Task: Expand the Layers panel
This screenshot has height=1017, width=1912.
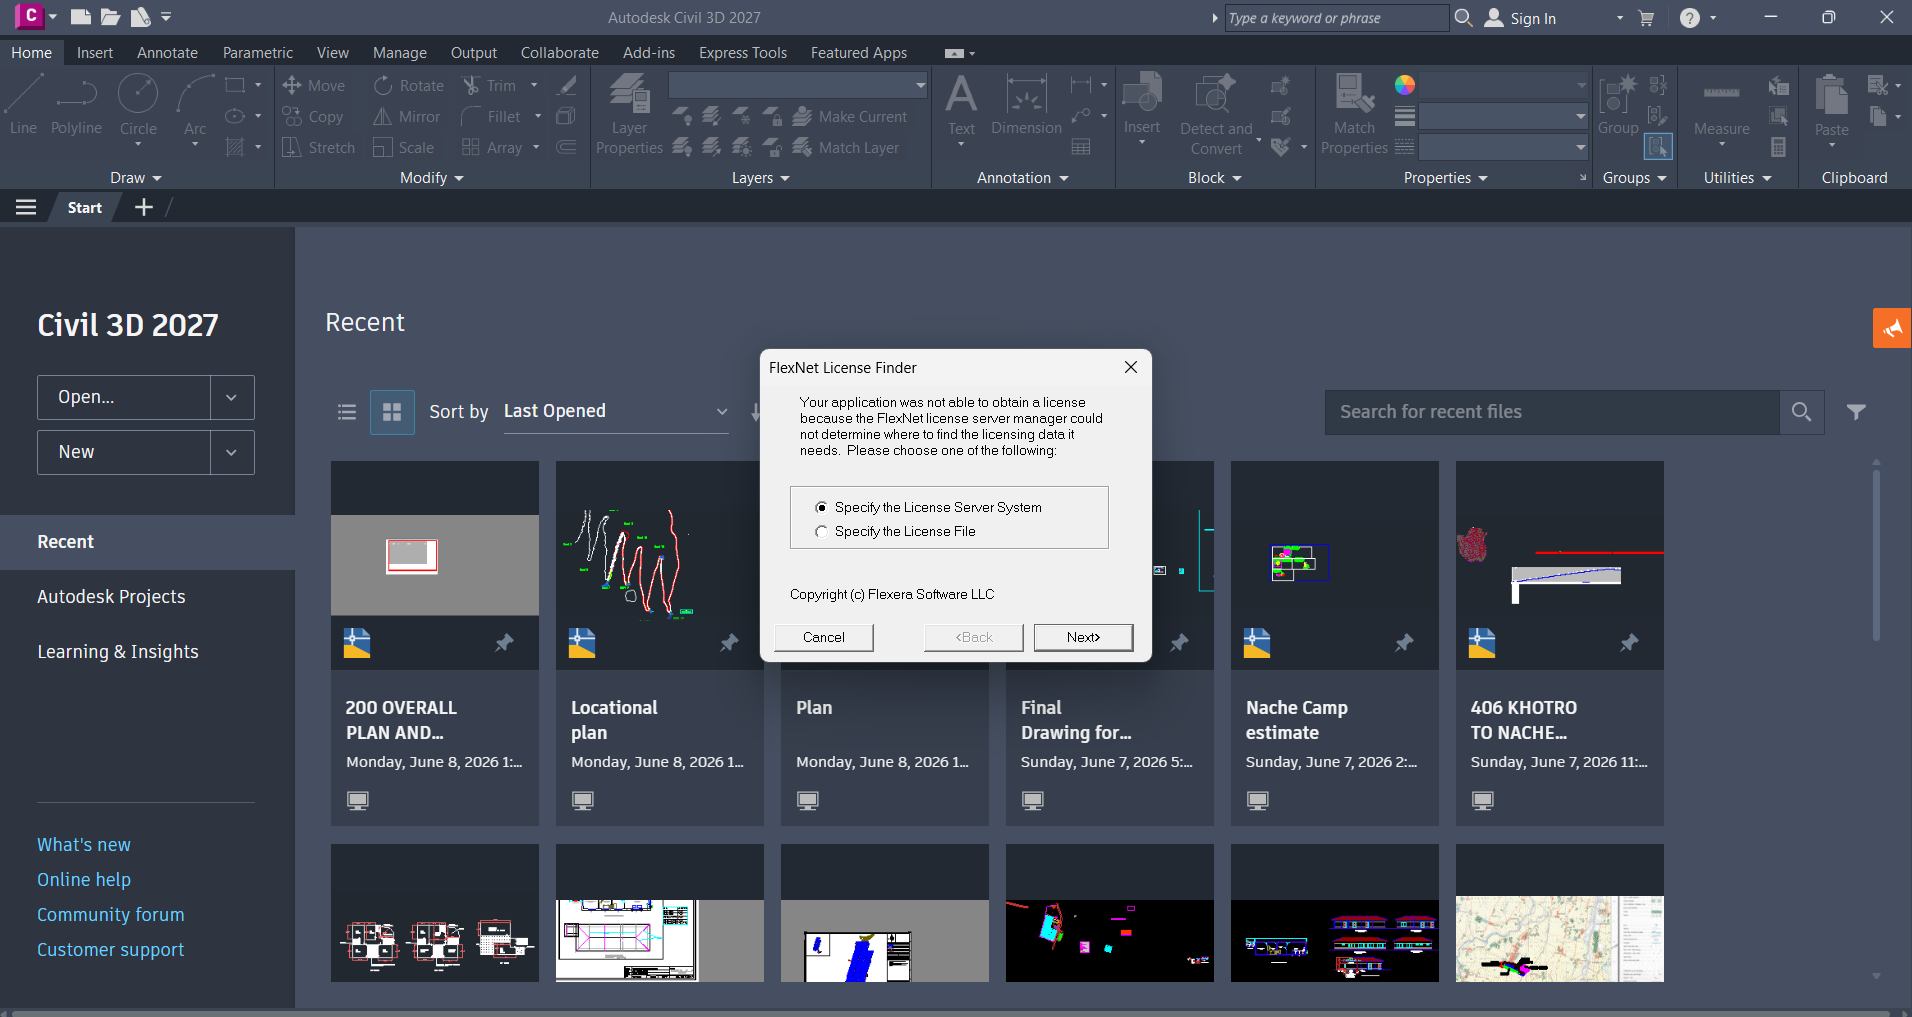Action: [761, 178]
